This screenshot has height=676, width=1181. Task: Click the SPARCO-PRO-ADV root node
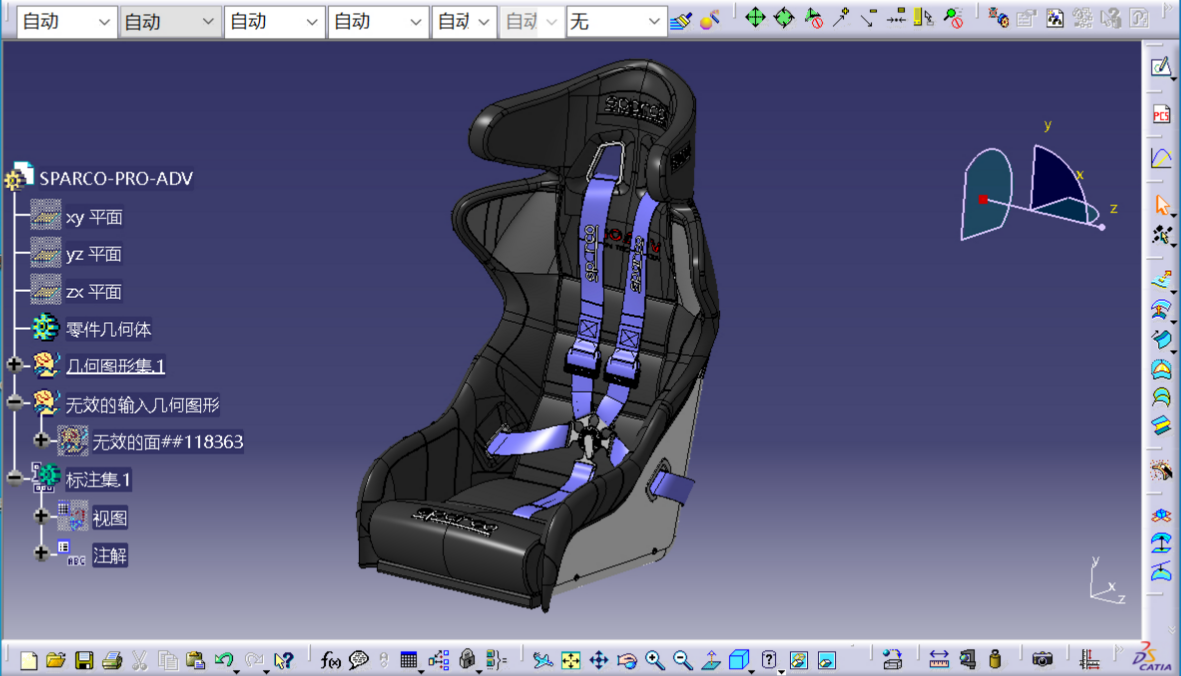tap(115, 179)
